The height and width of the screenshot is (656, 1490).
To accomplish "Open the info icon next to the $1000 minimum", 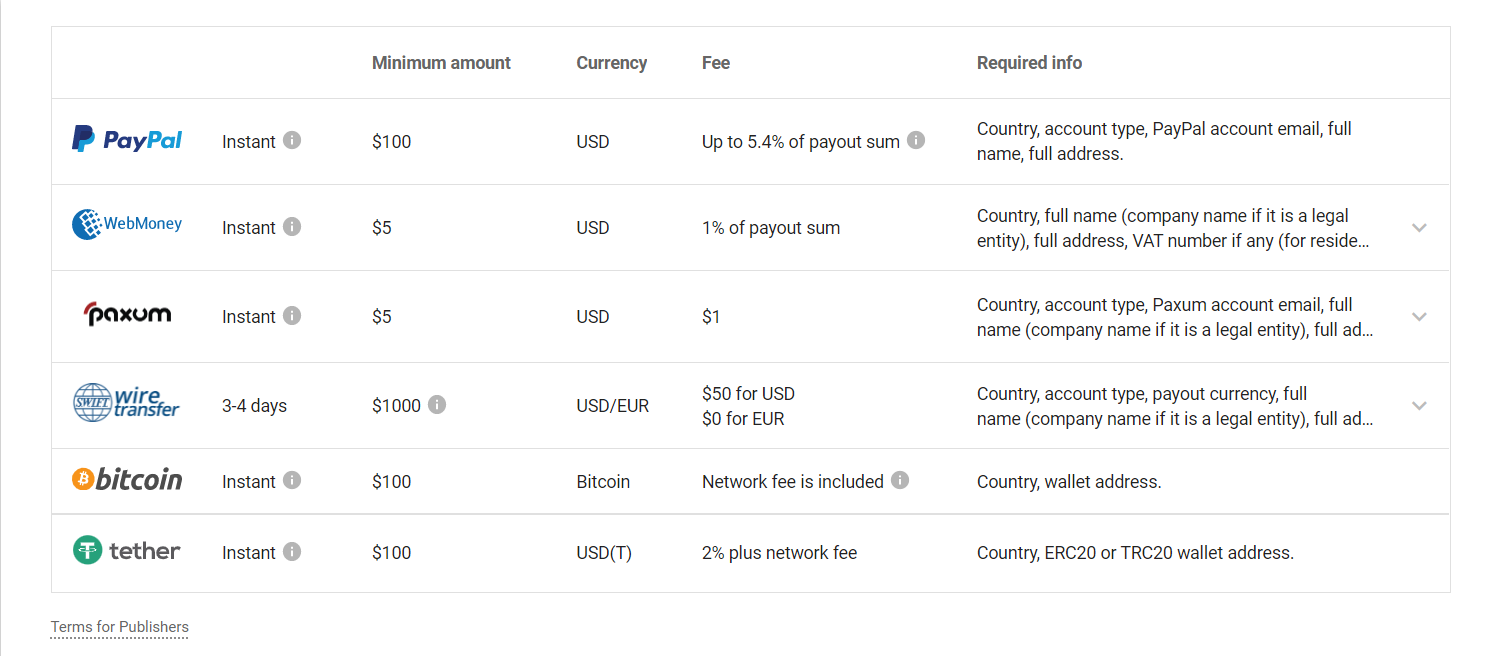I will (x=437, y=406).
